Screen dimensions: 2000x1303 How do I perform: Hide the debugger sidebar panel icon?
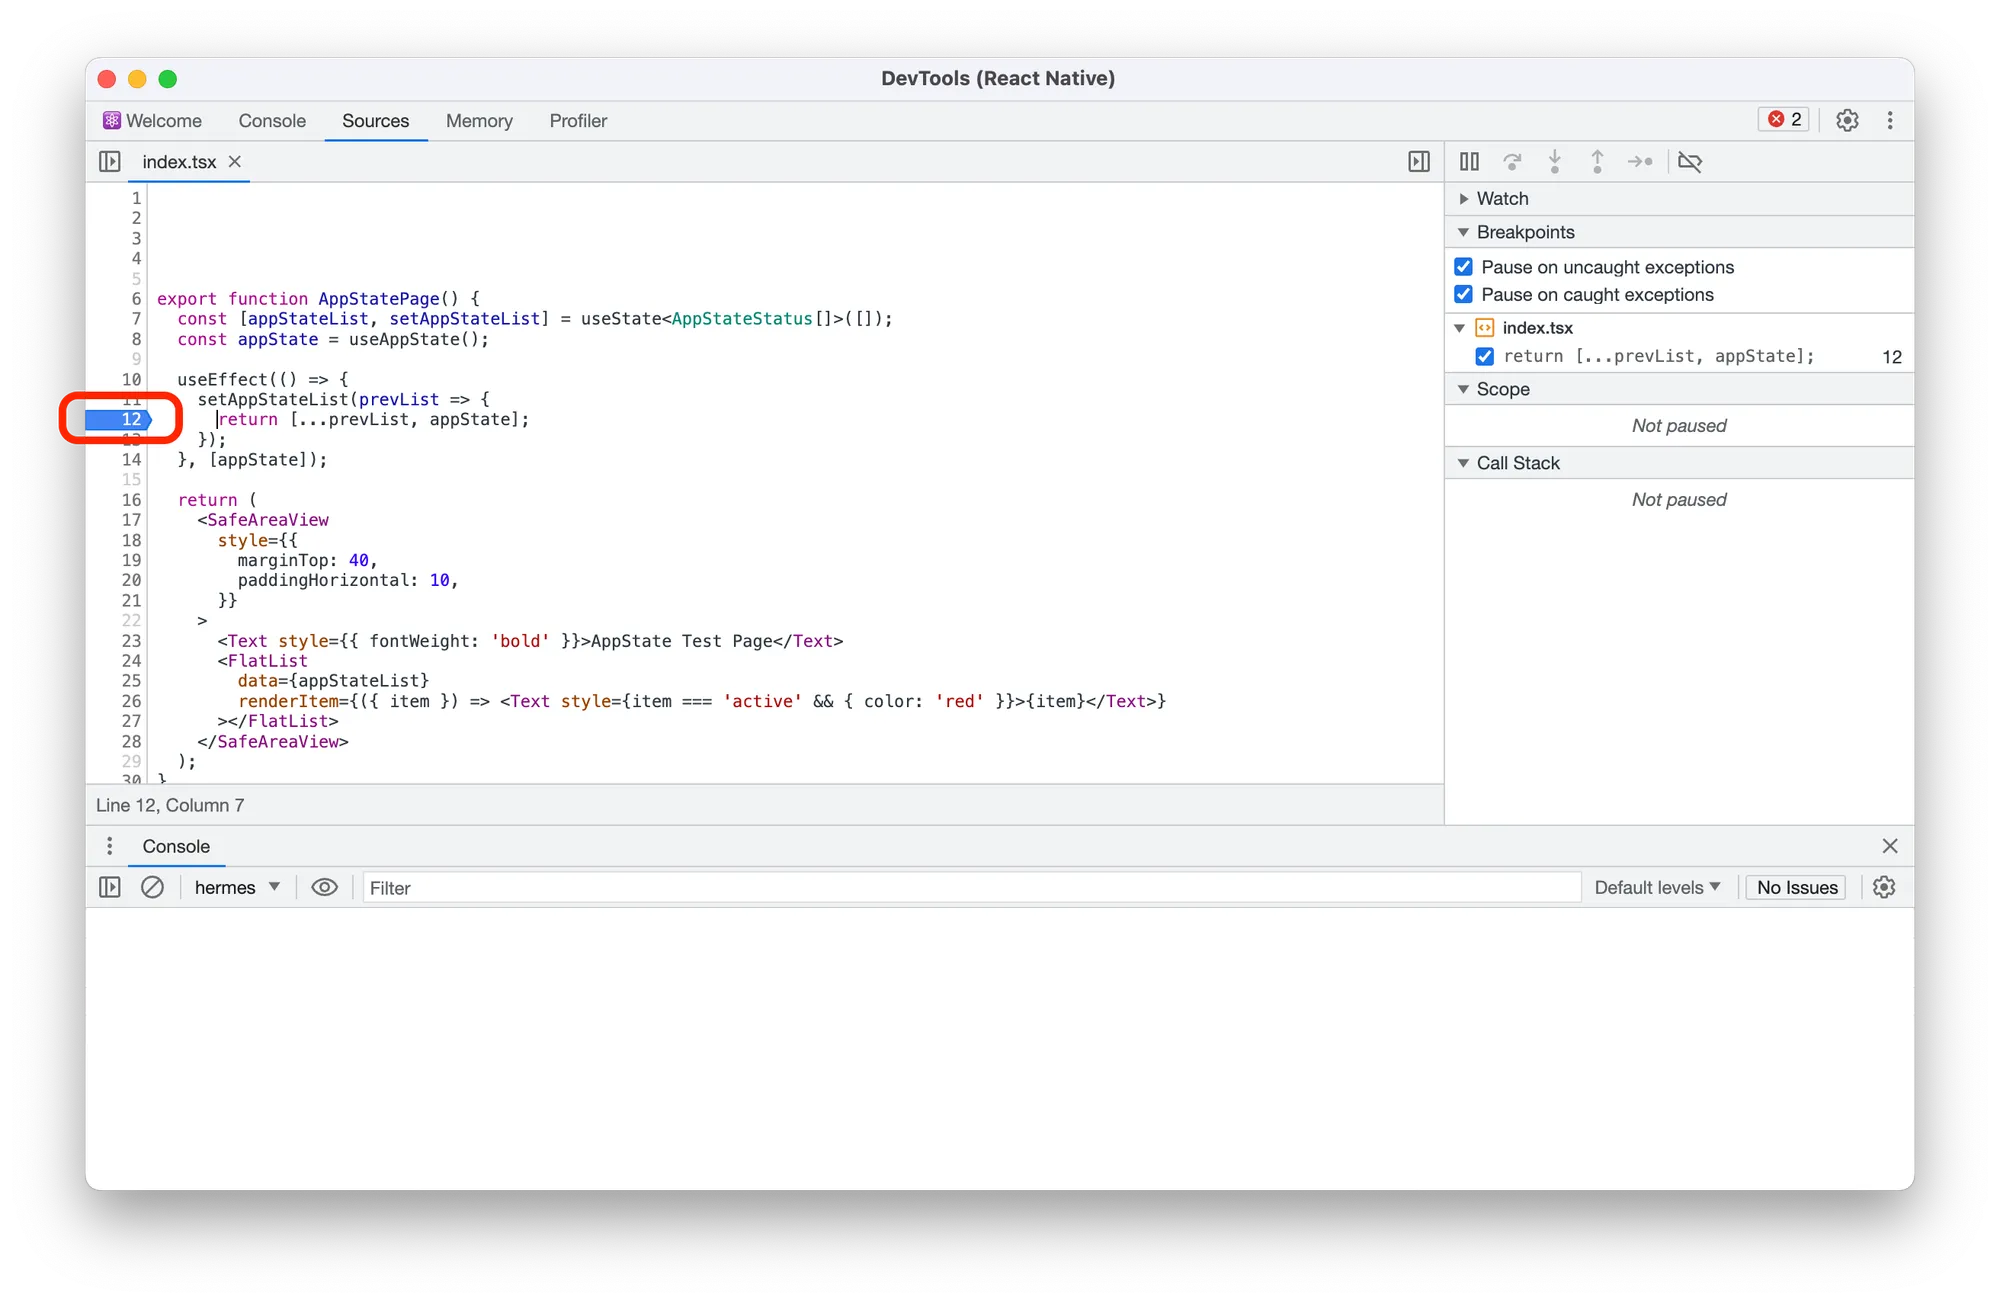tap(1418, 161)
